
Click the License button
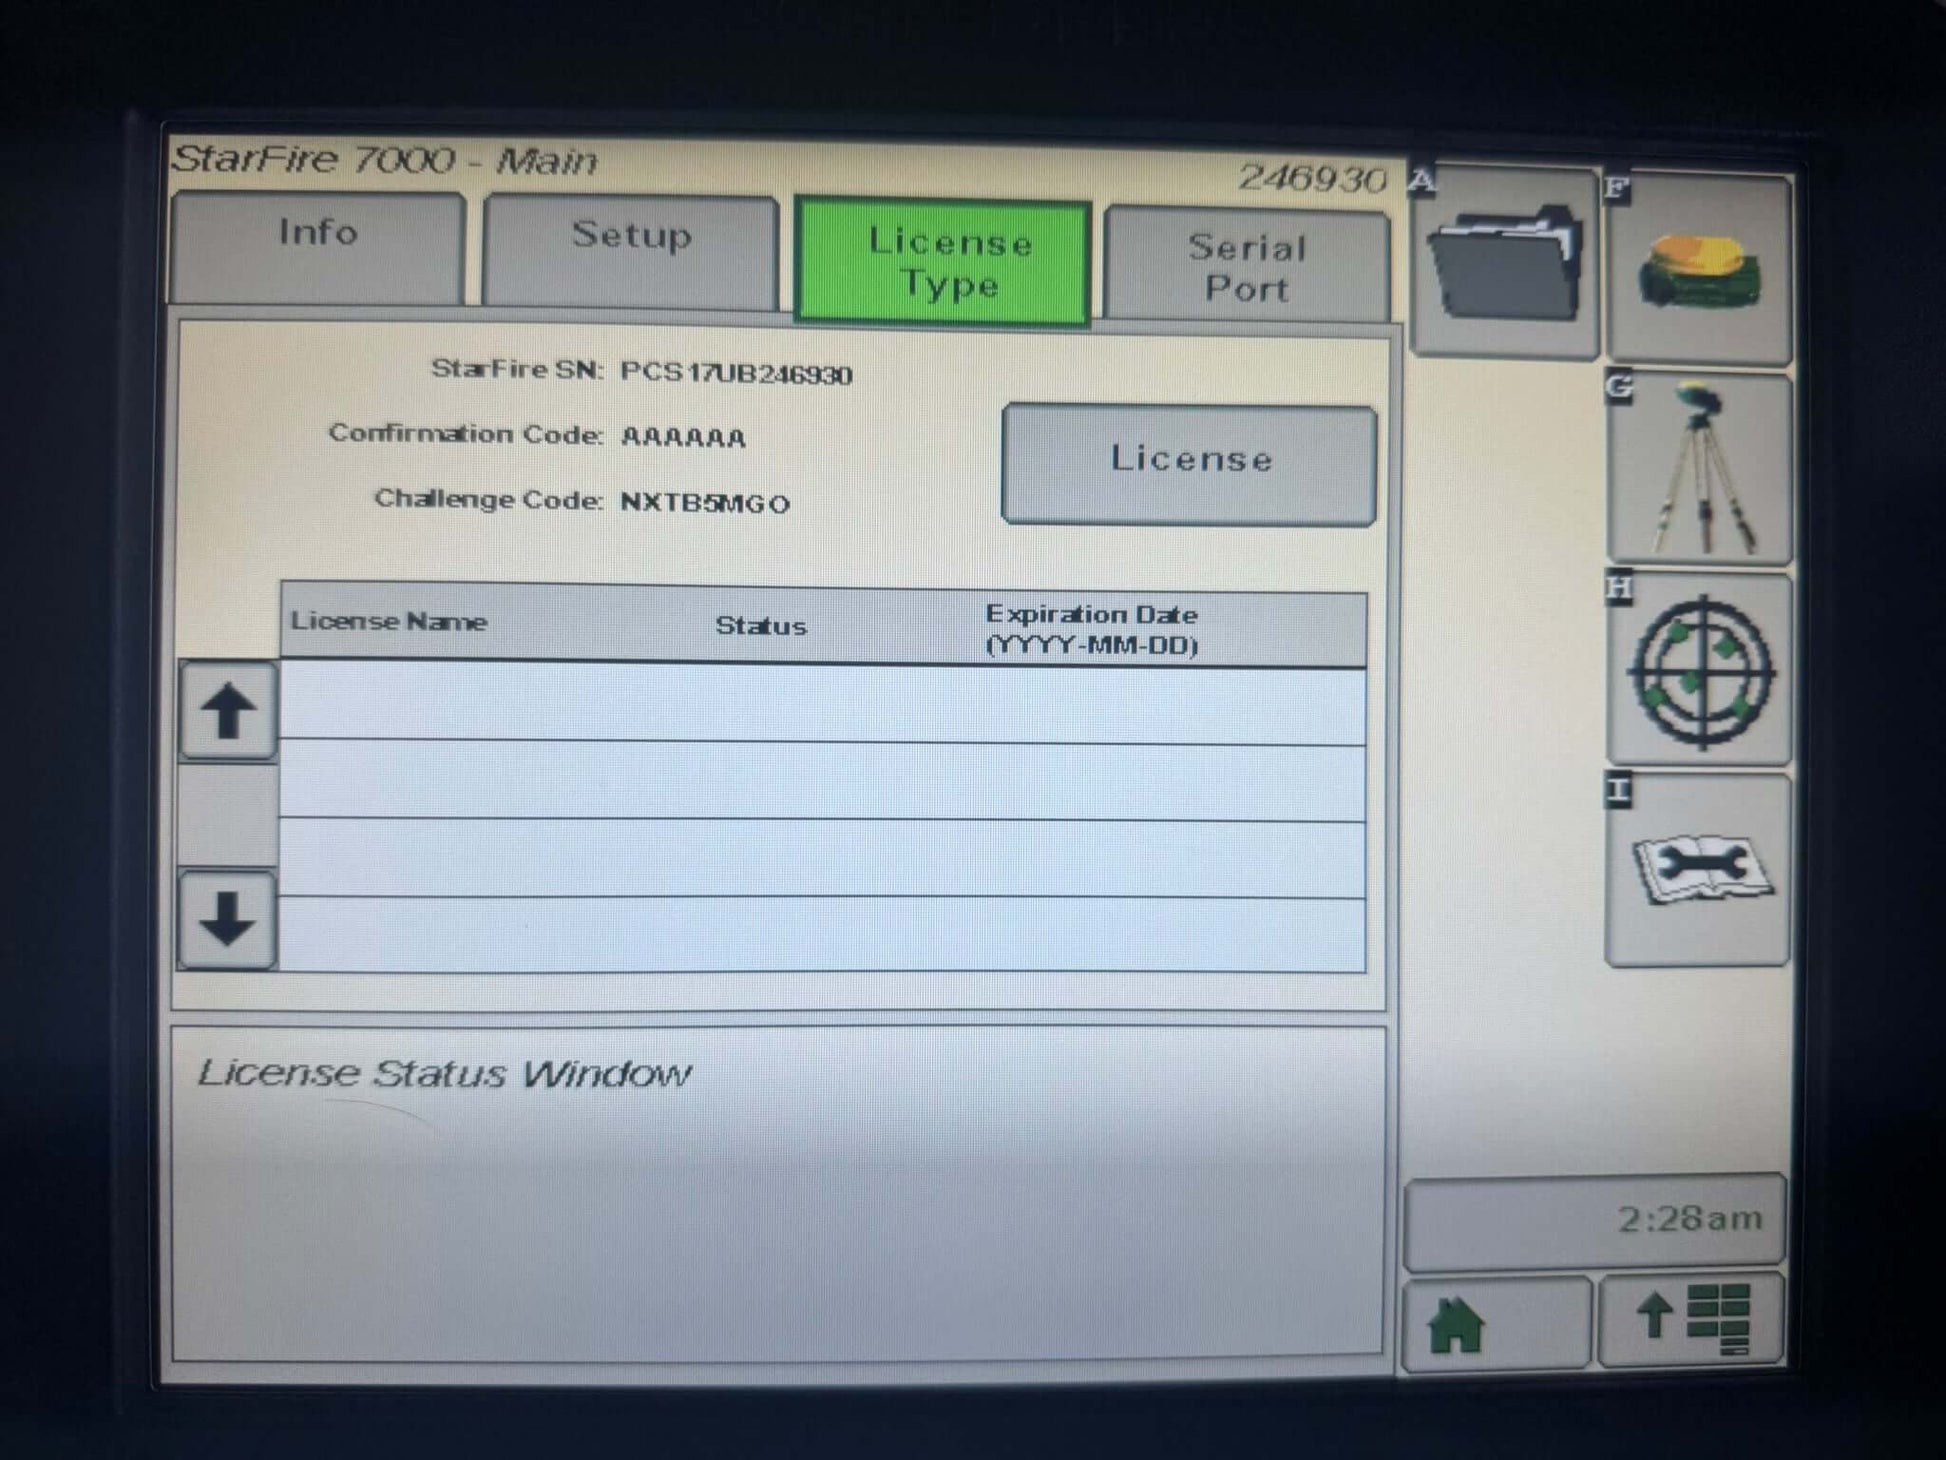pyautogui.click(x=1190, y=464)
